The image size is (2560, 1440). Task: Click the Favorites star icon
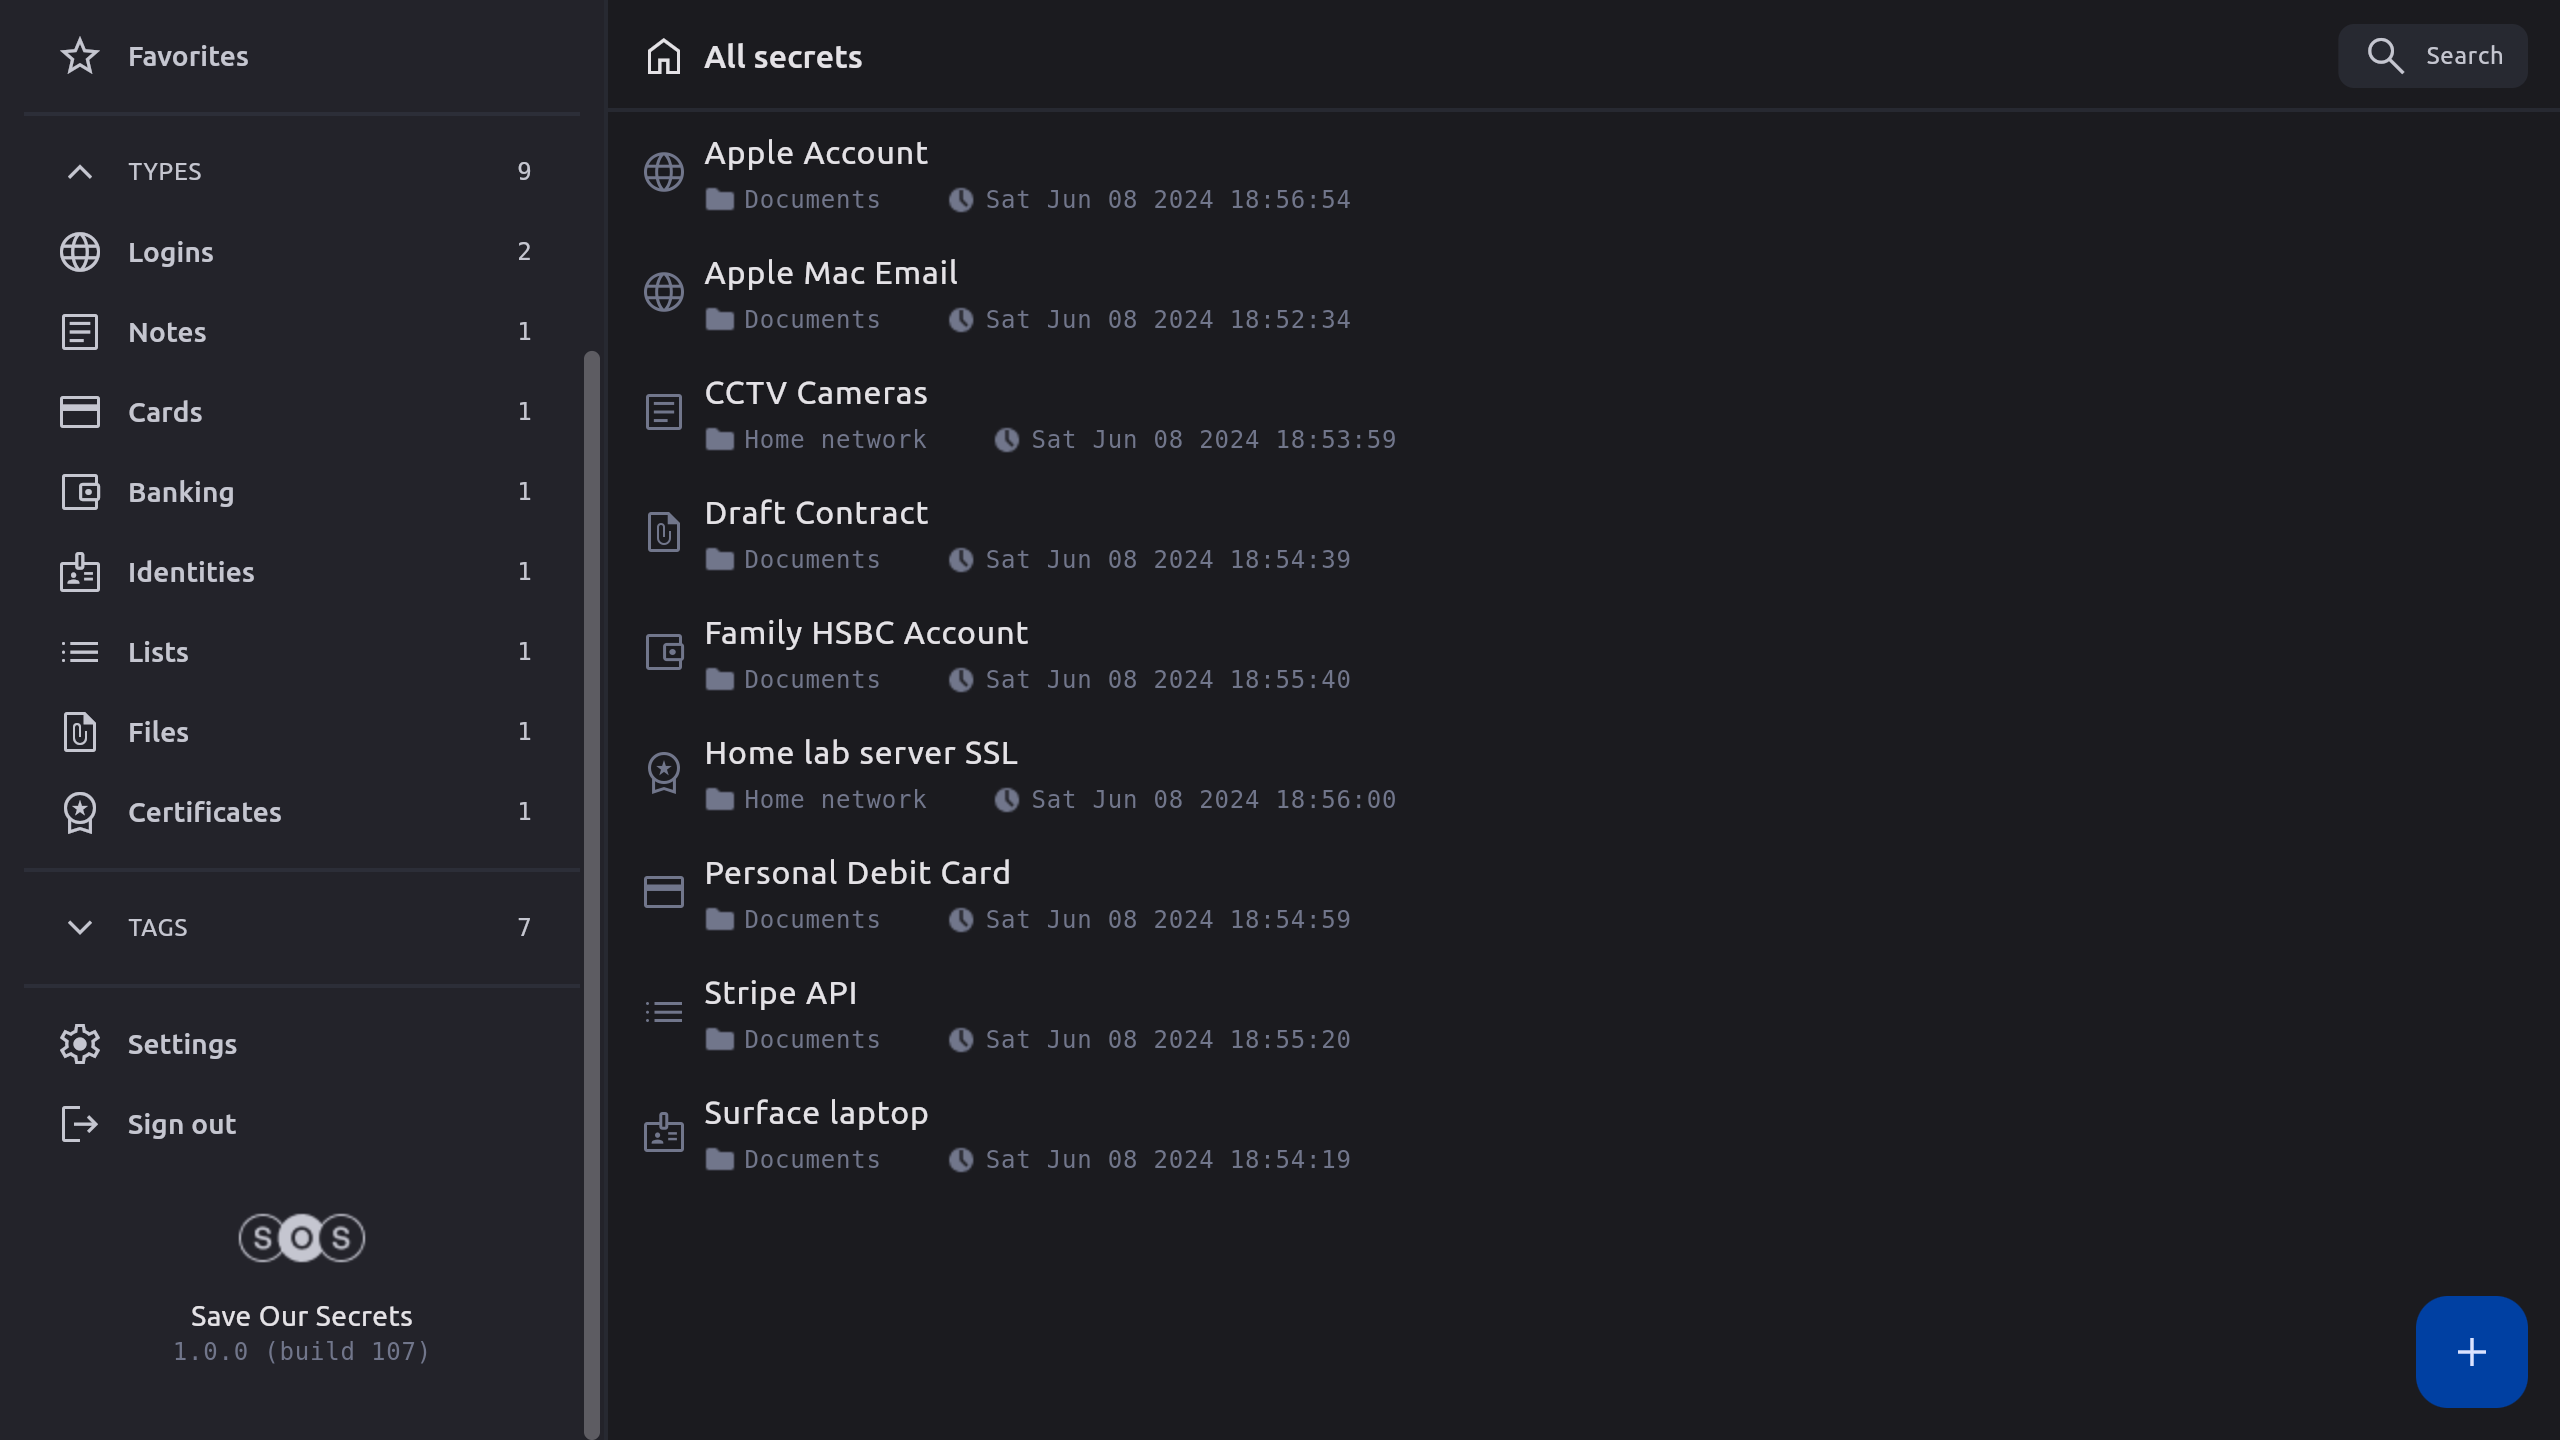coord(80,56)
